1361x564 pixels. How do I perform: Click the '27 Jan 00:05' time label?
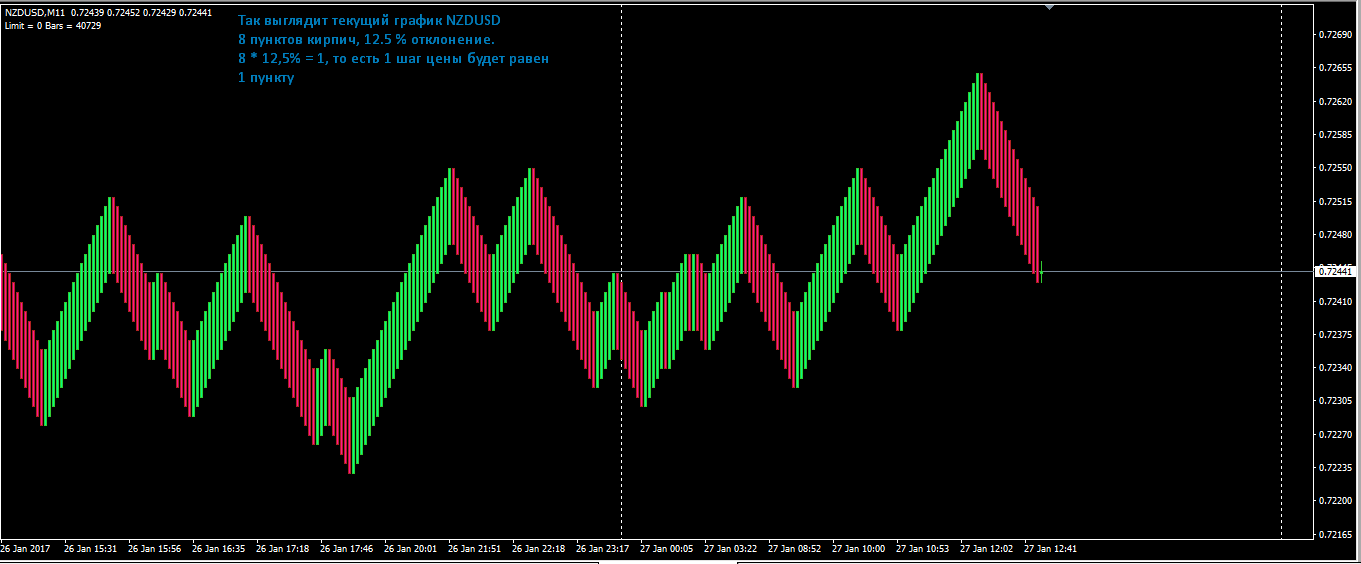pos(666,548)
